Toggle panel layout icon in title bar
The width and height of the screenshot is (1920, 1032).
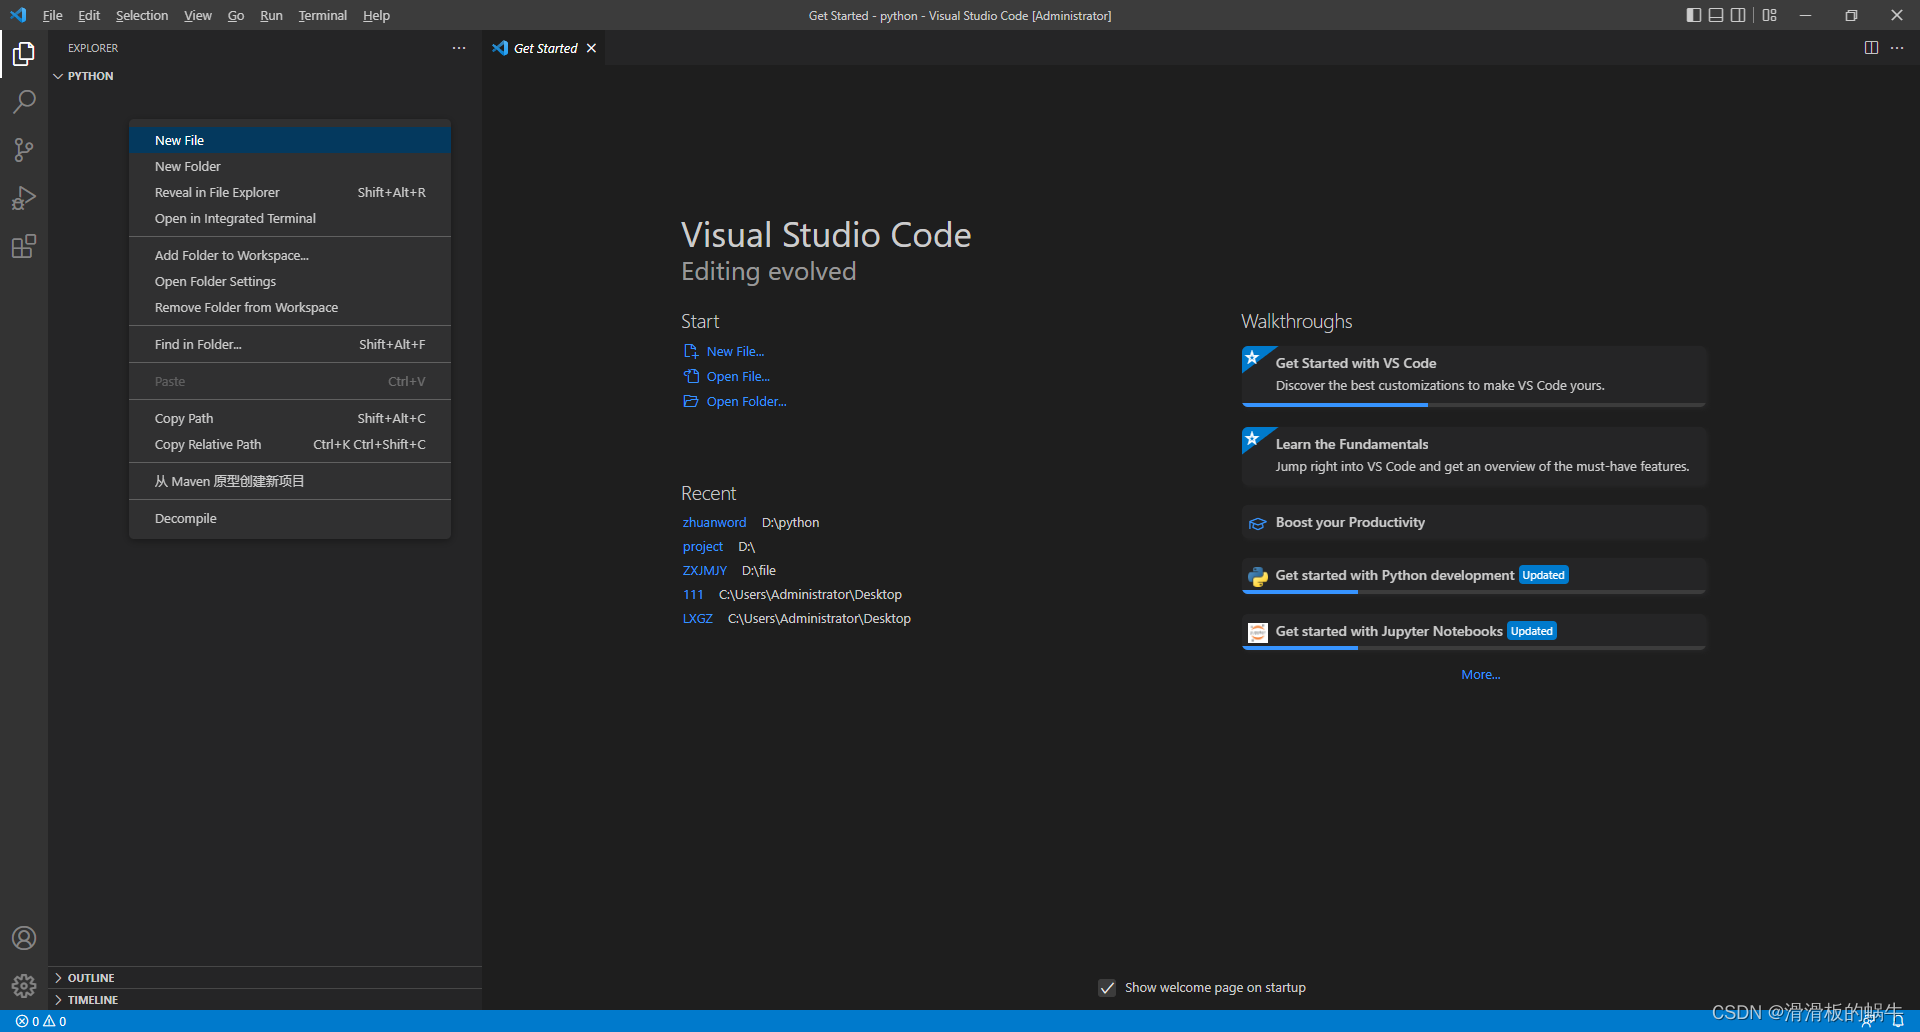click(x=1716, y=15)
